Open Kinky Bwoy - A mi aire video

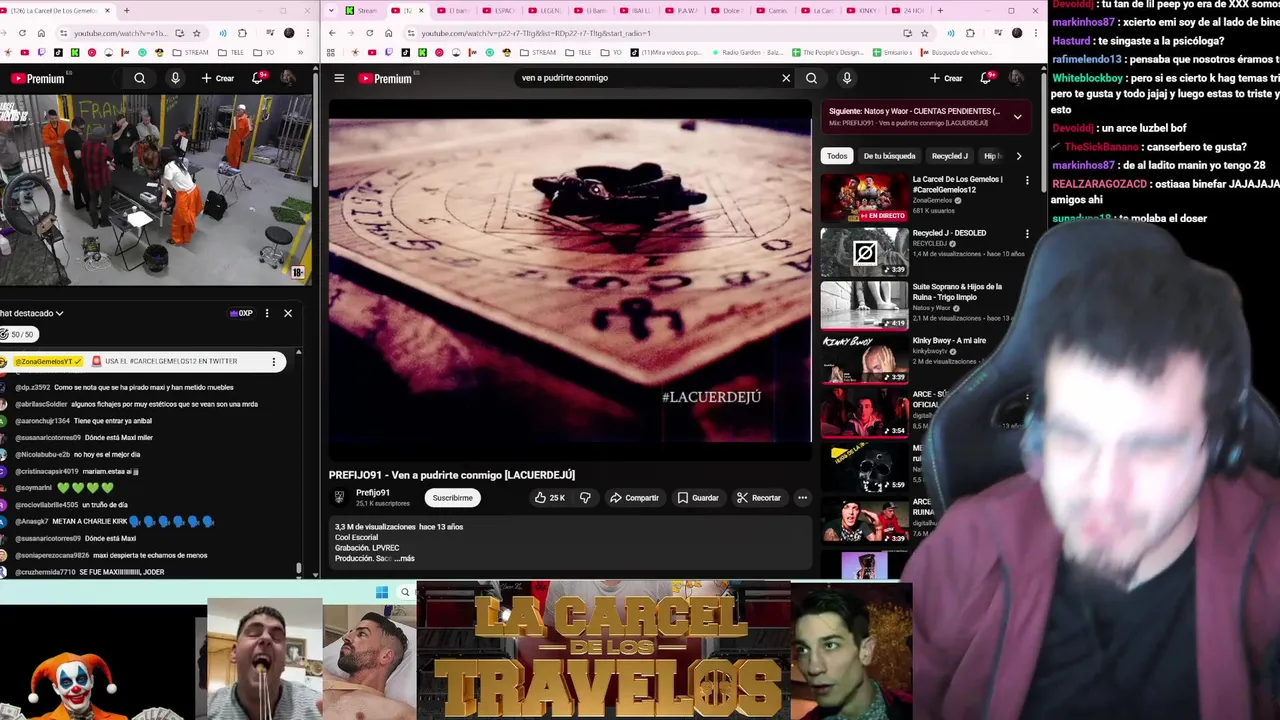(x=864, y=359)
